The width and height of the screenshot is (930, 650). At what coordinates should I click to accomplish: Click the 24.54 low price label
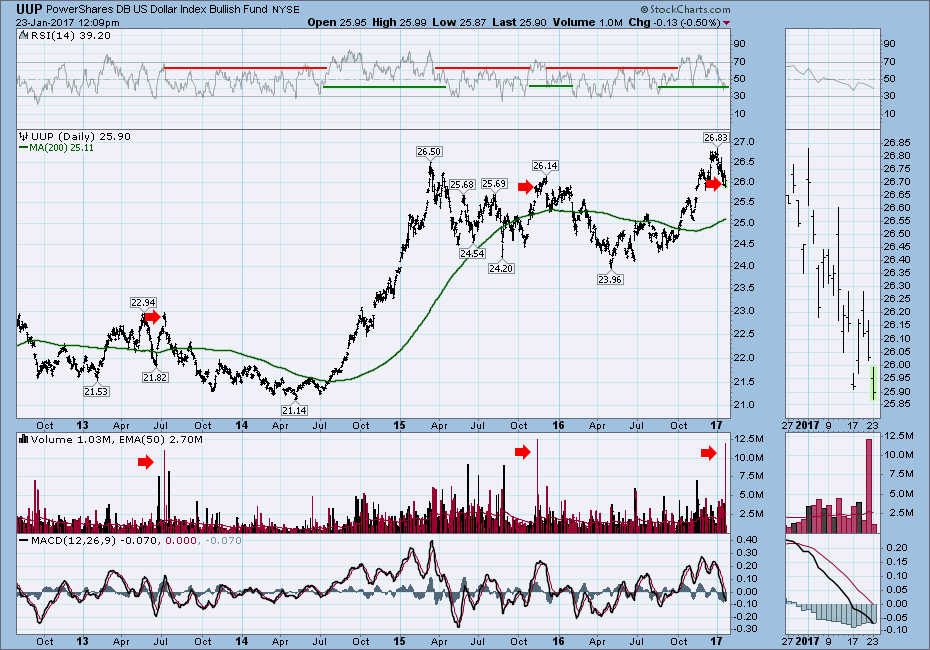coord(472,253)
